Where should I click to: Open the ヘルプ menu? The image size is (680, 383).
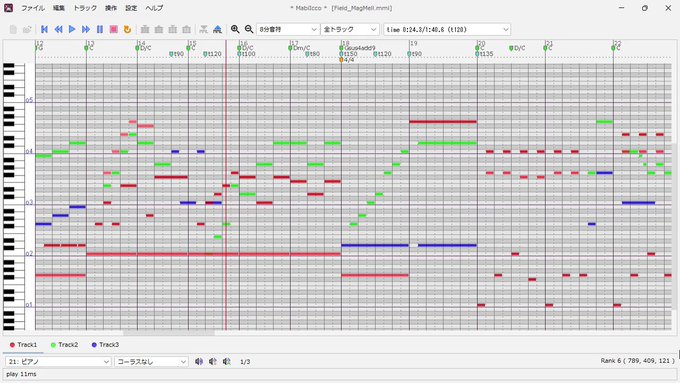click(x=154, y=8)
